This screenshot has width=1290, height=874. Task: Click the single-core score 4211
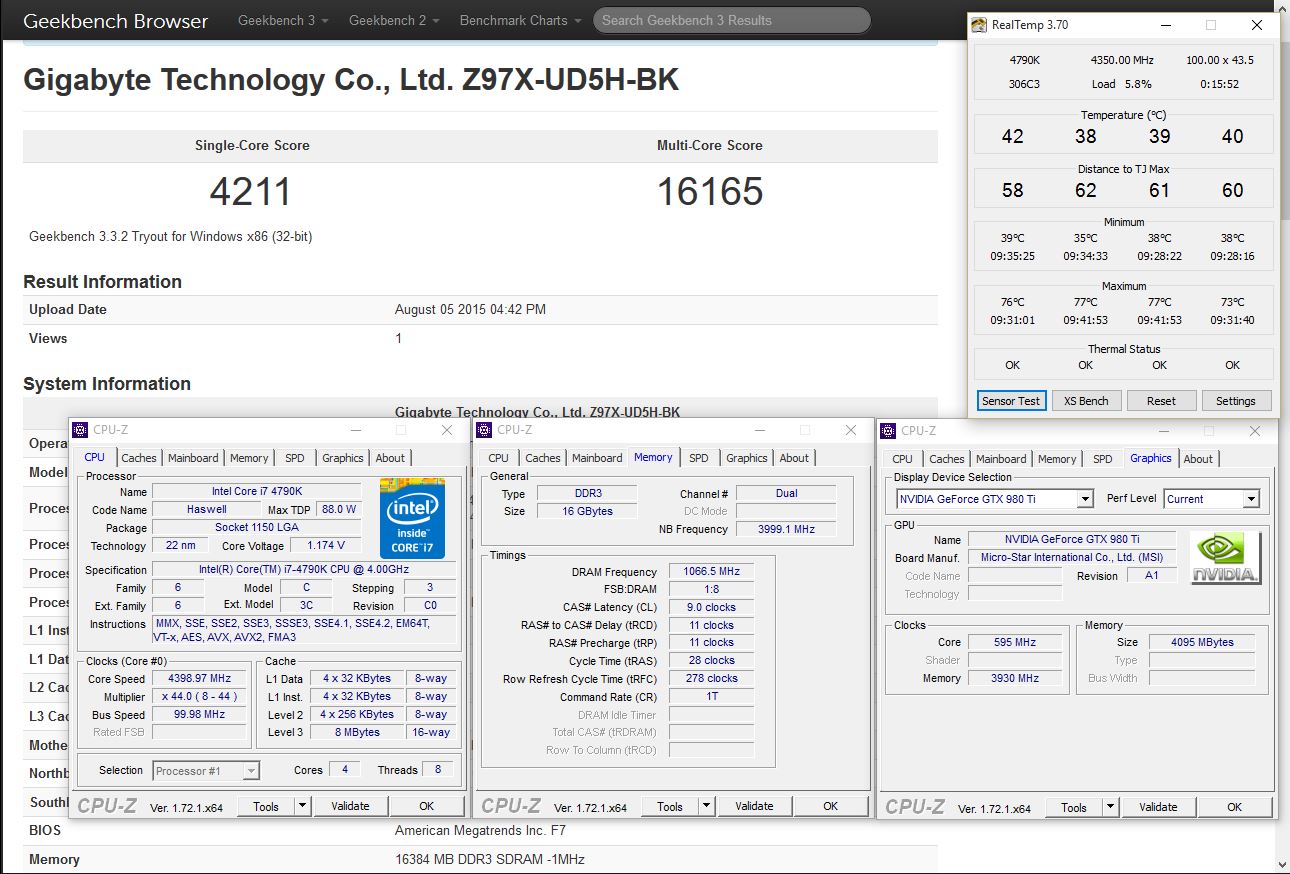click(x=251, y=192)
